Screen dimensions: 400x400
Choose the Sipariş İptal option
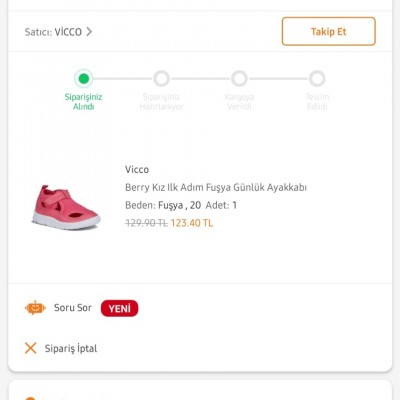point(71,348)
